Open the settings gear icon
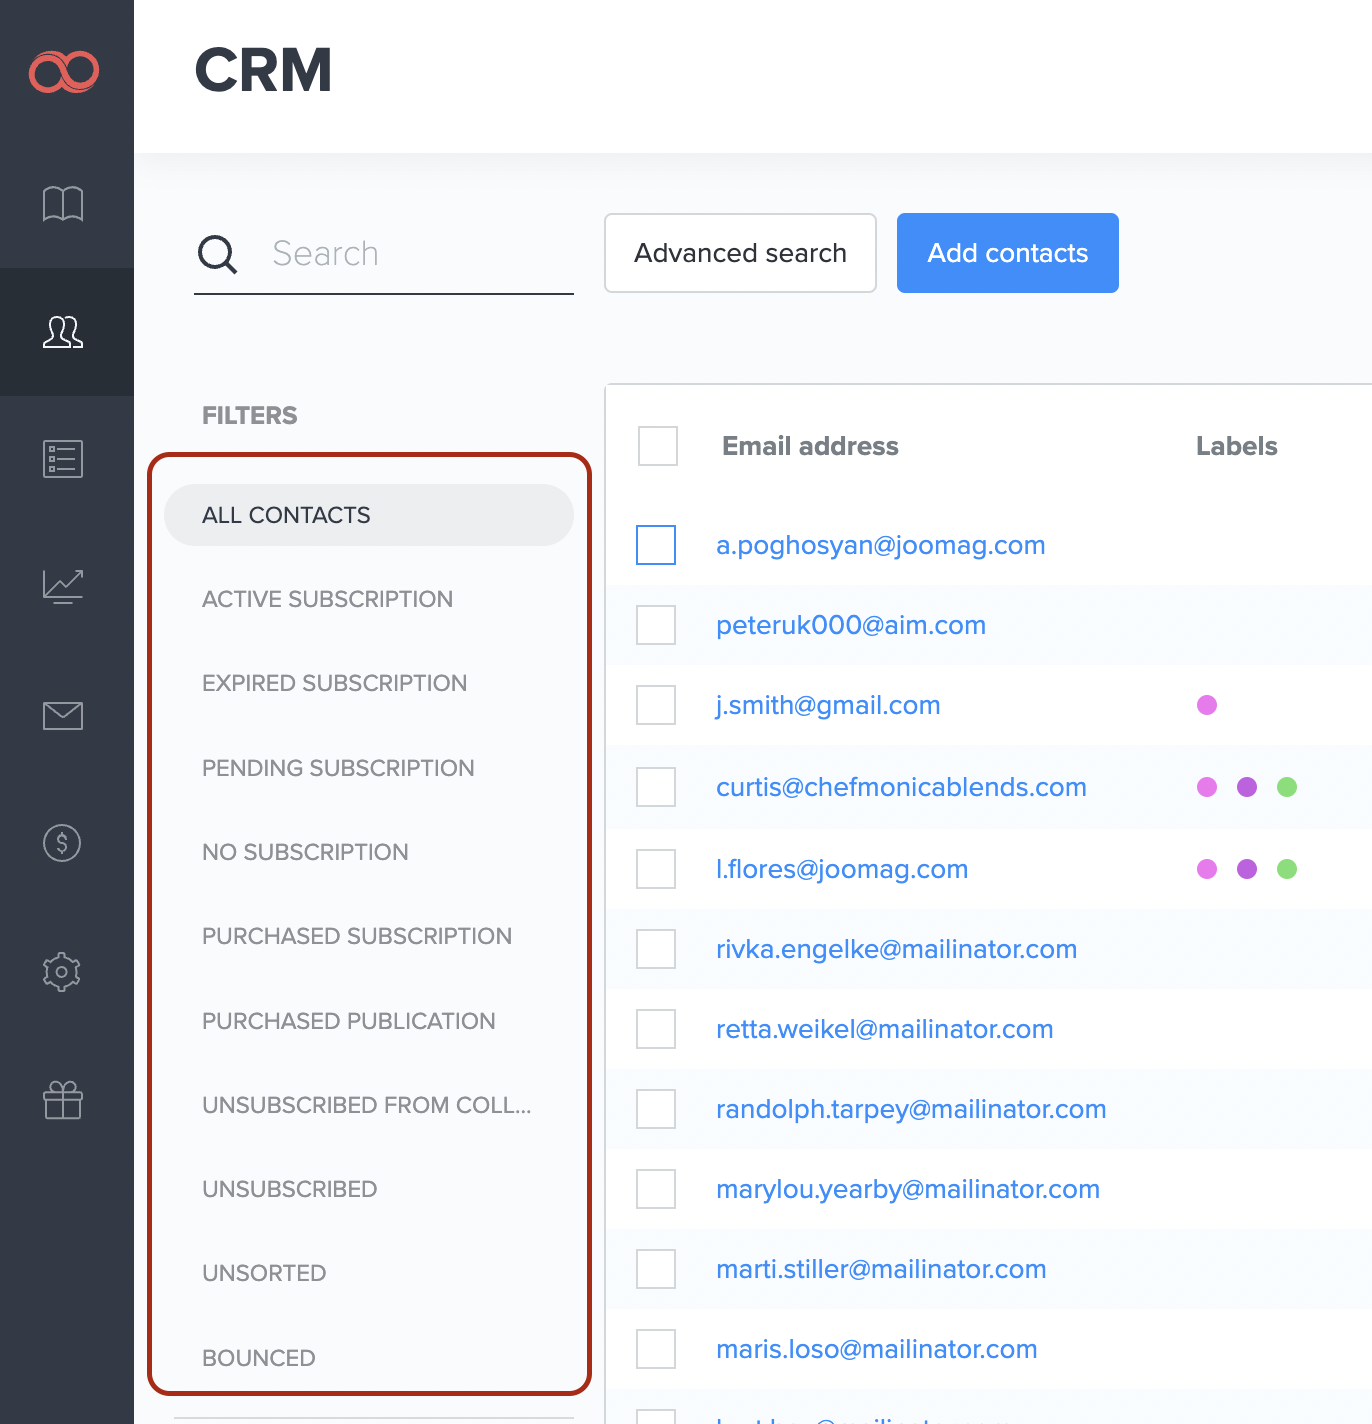 point(63,971)
